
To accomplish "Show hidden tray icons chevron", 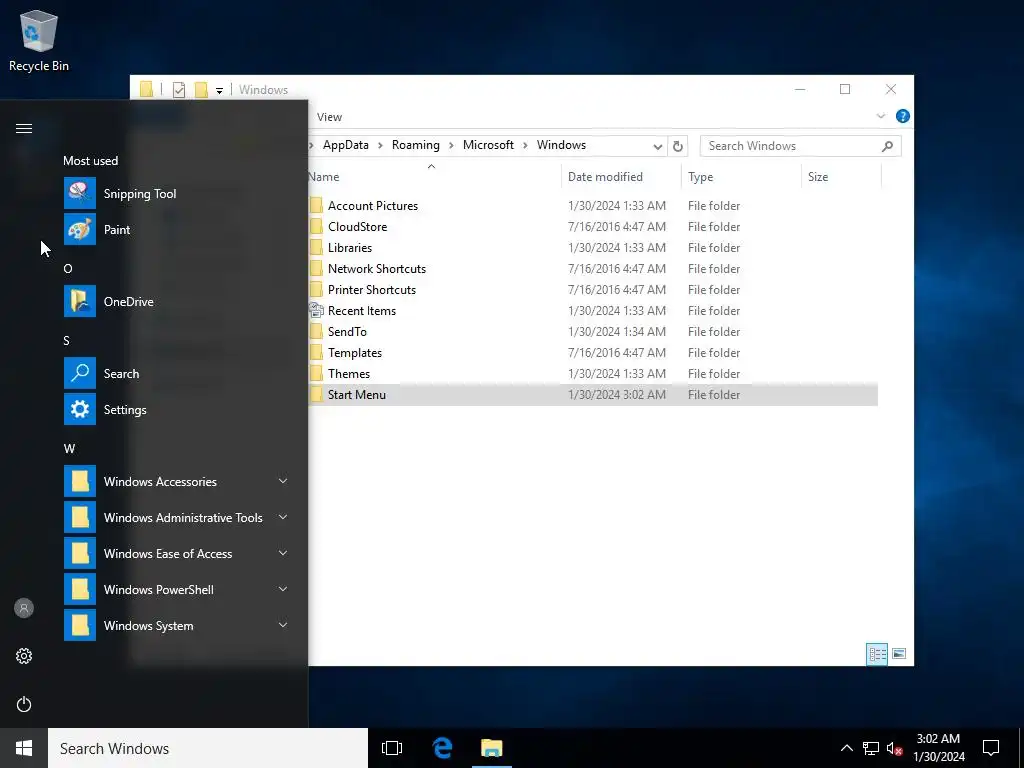I will point(846,748).
